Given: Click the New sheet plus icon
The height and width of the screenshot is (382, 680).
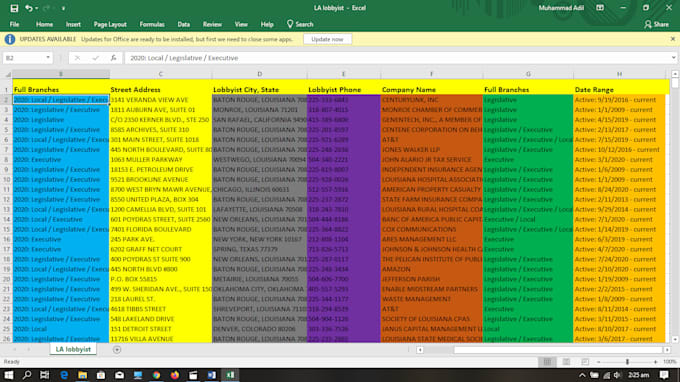Looking at the screenshot, I should click(x=117, y=349).
